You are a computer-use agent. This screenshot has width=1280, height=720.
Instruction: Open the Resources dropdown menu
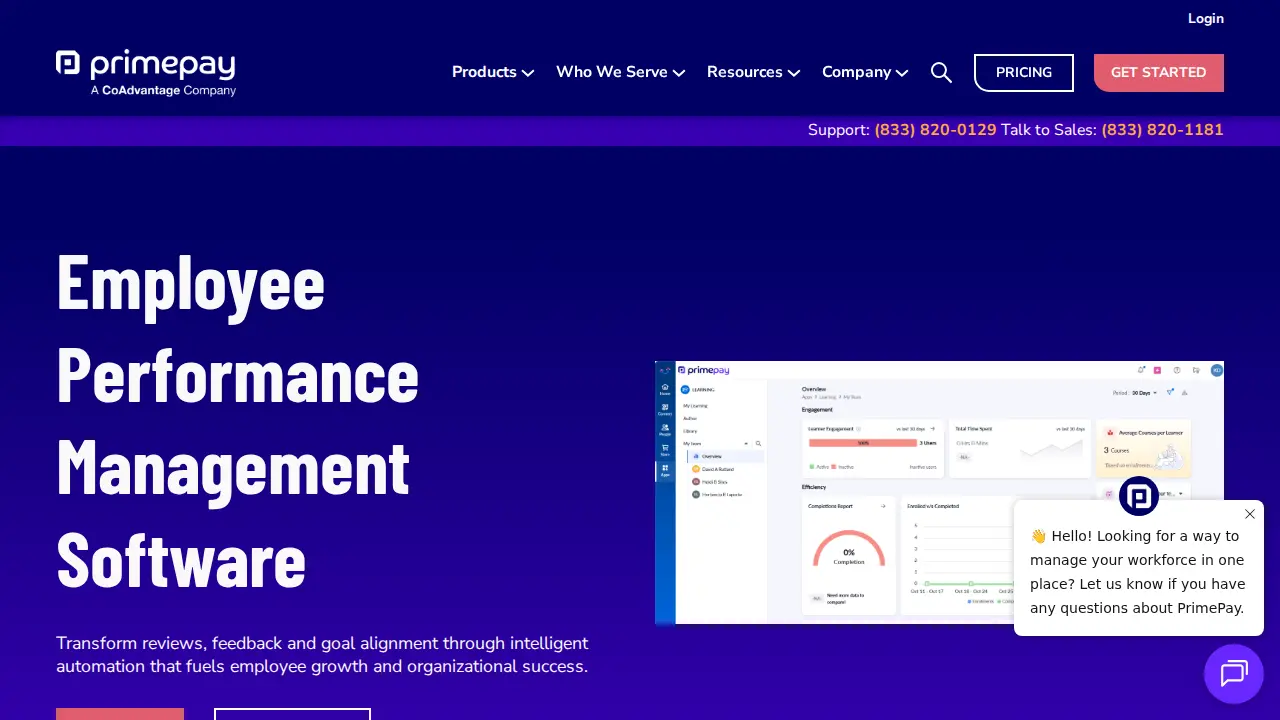754,72
